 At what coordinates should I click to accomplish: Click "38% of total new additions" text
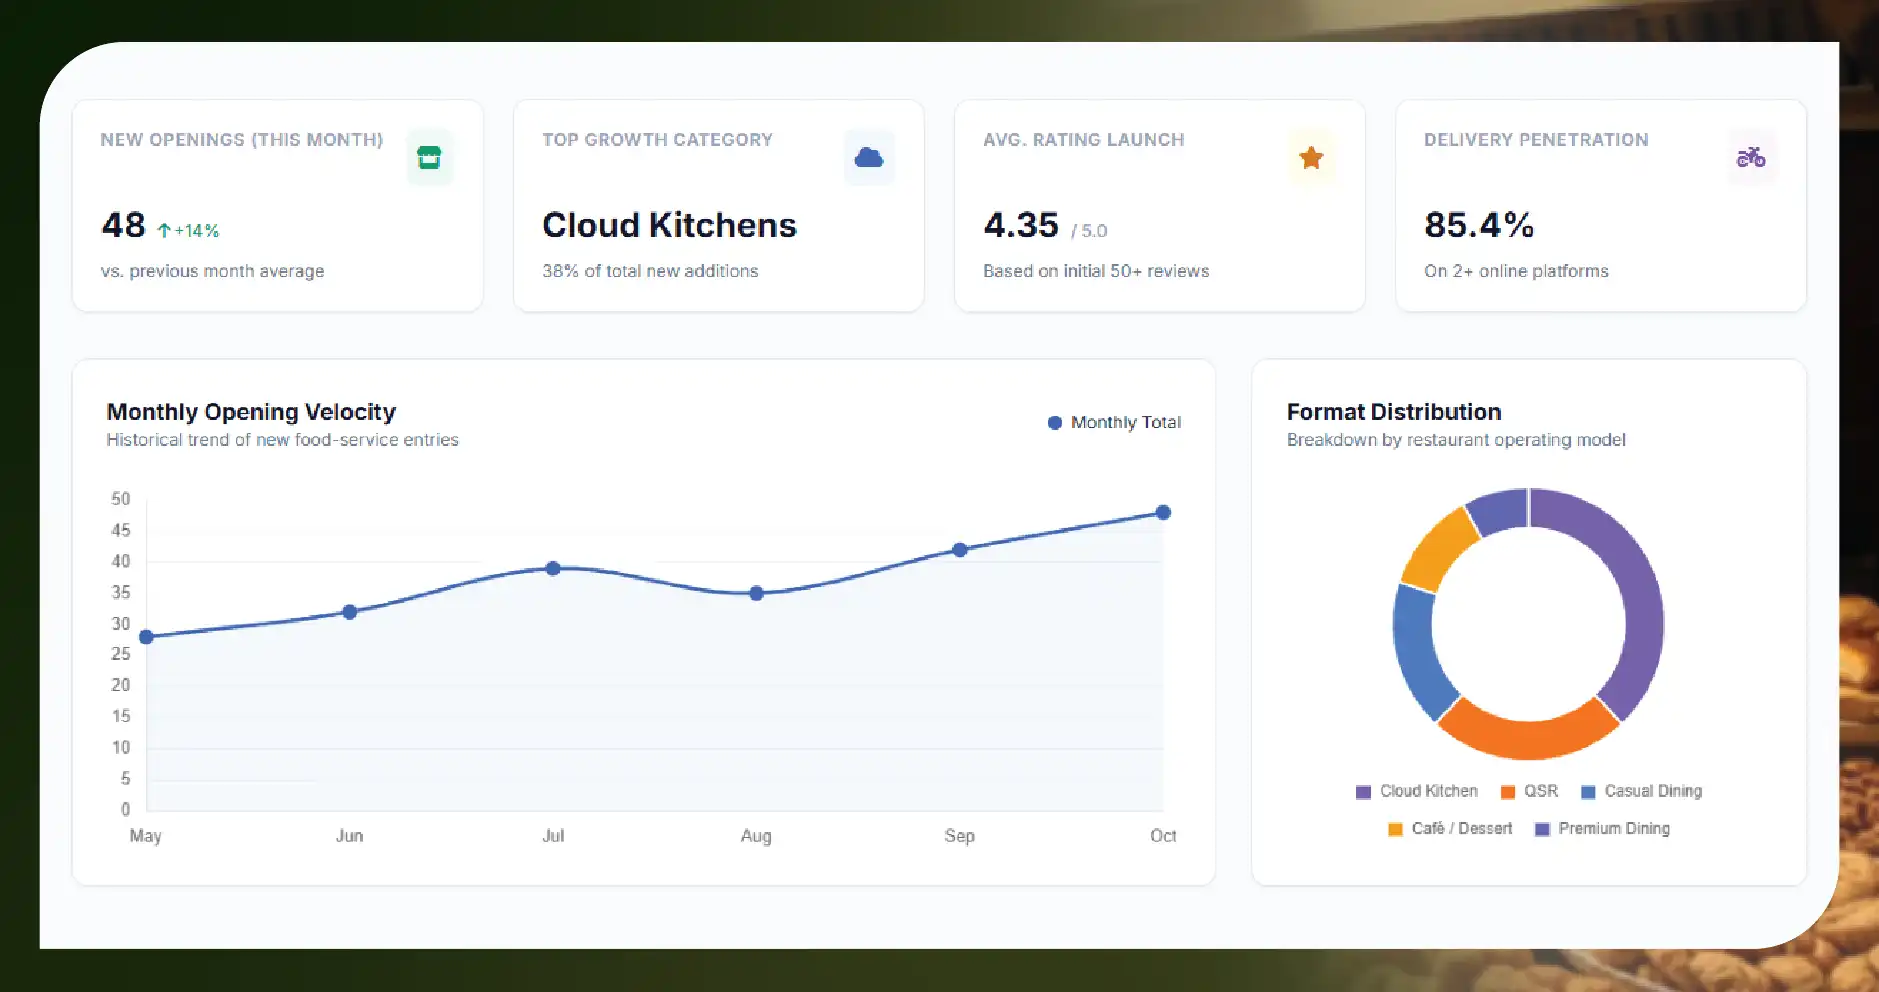tap(650, 271)
